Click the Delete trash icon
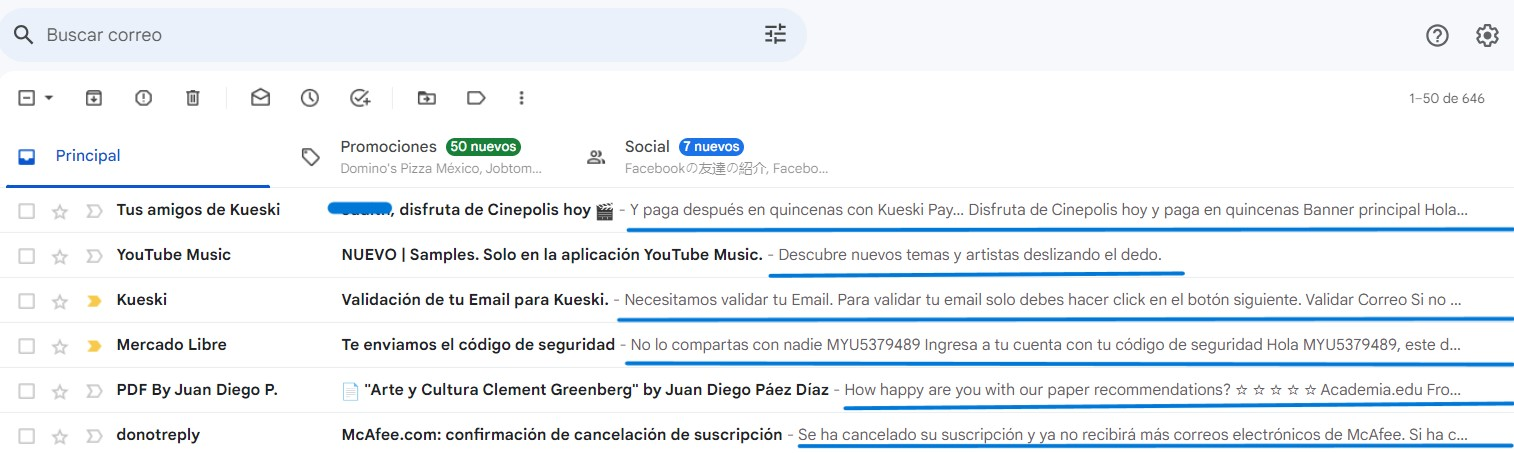 click(x=193, y=98)
